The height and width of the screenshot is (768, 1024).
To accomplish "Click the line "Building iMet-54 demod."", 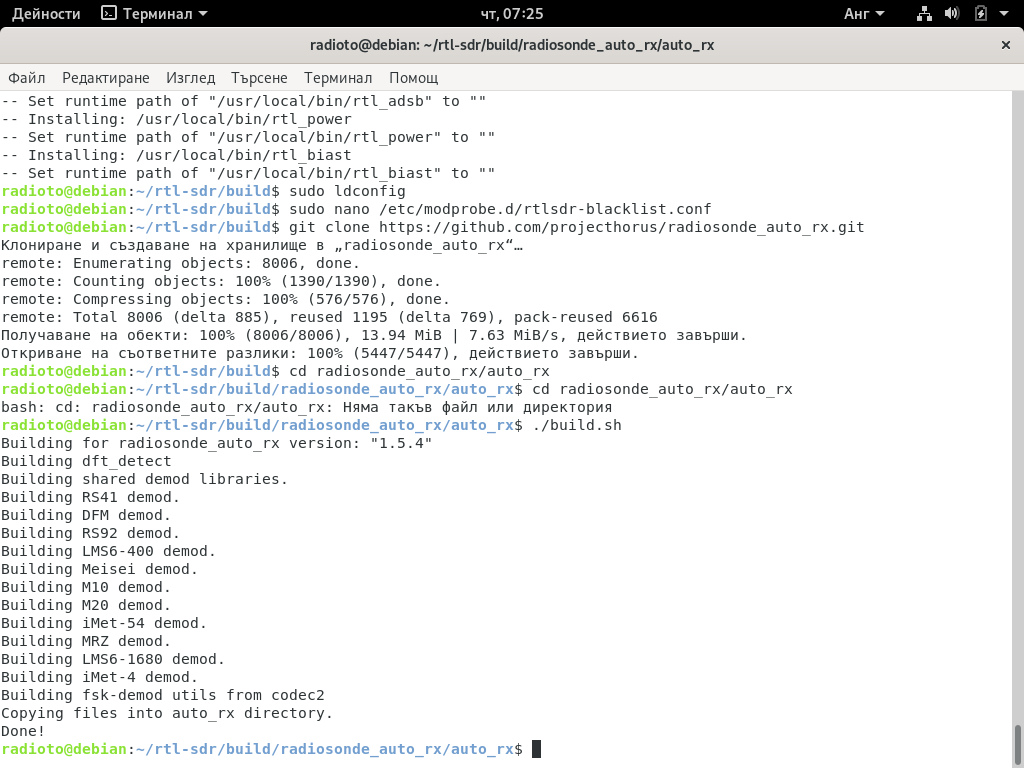I will (x=104, y=623).
